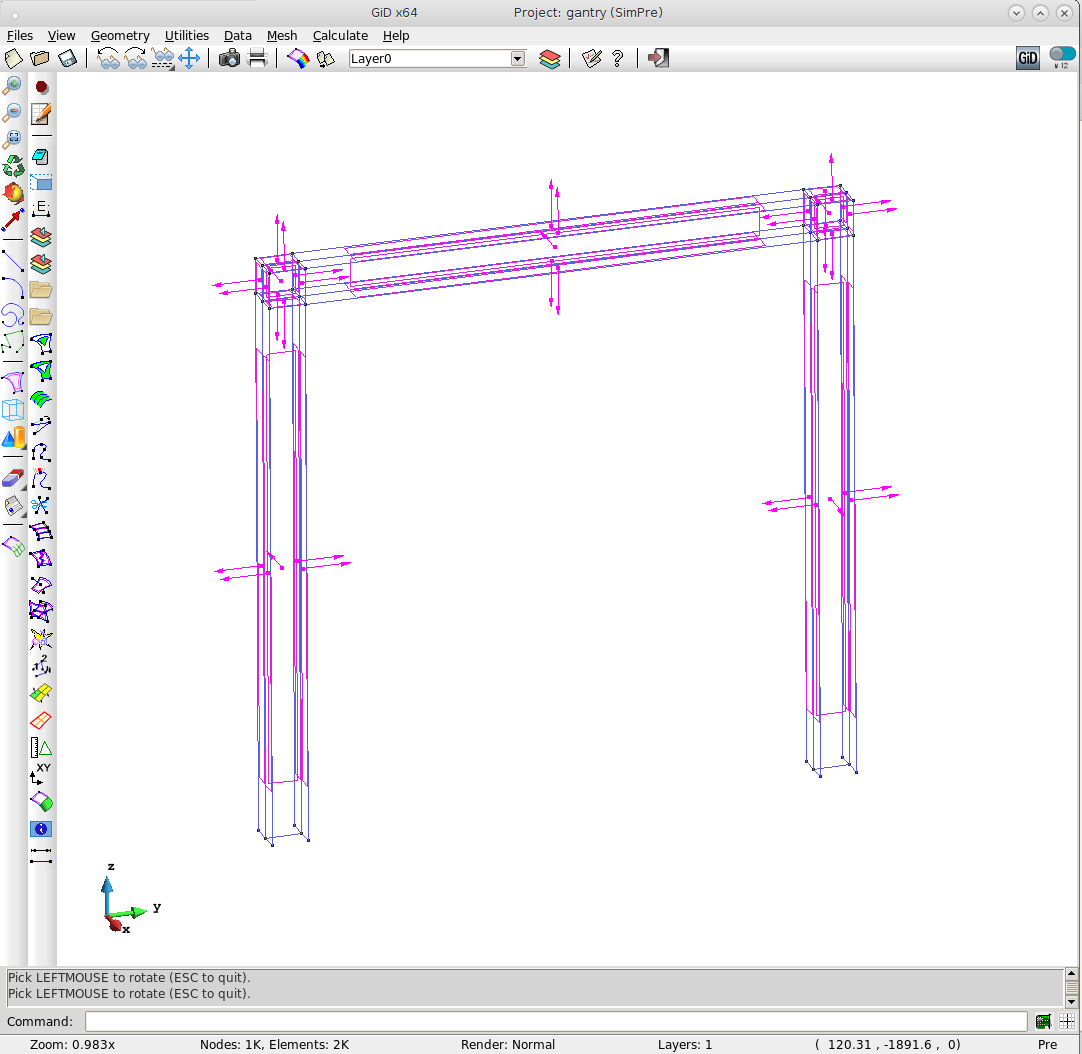Click the zoom out magnifier icon
The width and height of the screenshot is (1082, 1054).
13,112
